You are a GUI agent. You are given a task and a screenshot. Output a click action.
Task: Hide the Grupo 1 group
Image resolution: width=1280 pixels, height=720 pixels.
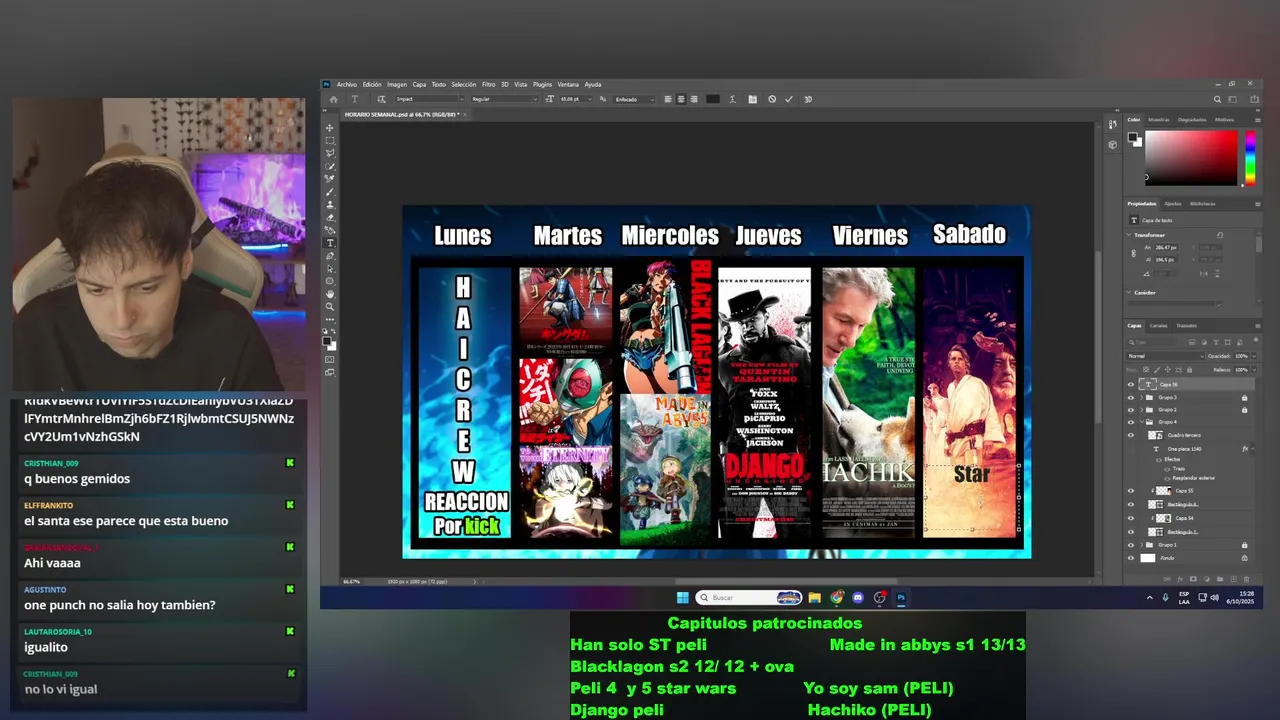[1131, 545]
